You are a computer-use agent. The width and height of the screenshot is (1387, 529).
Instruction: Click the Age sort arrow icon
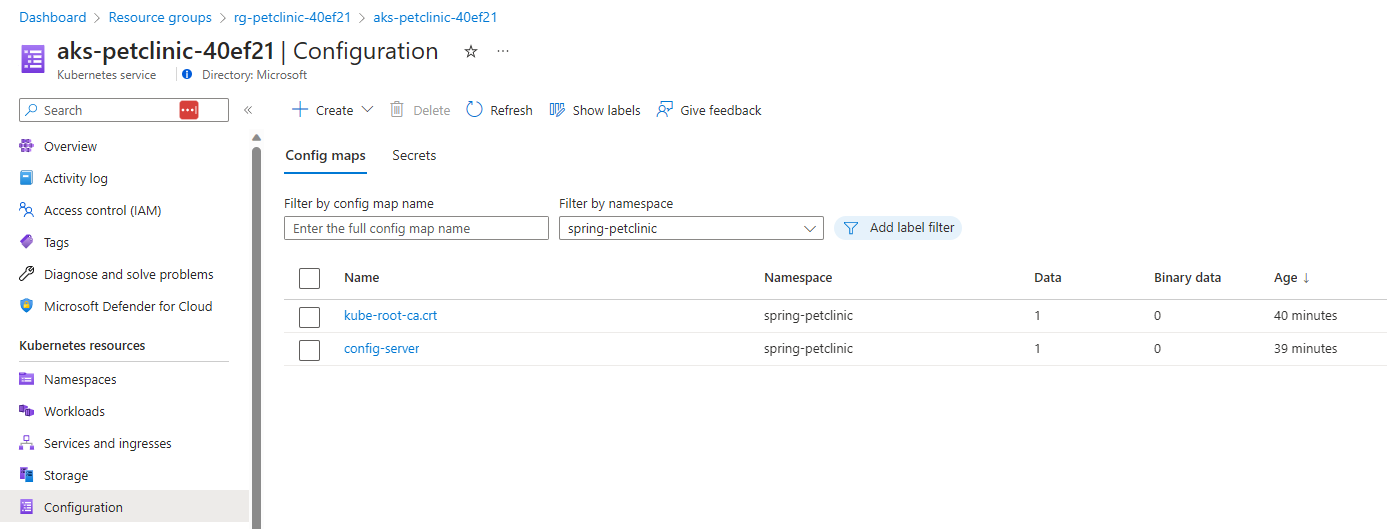pos(1306,277)
